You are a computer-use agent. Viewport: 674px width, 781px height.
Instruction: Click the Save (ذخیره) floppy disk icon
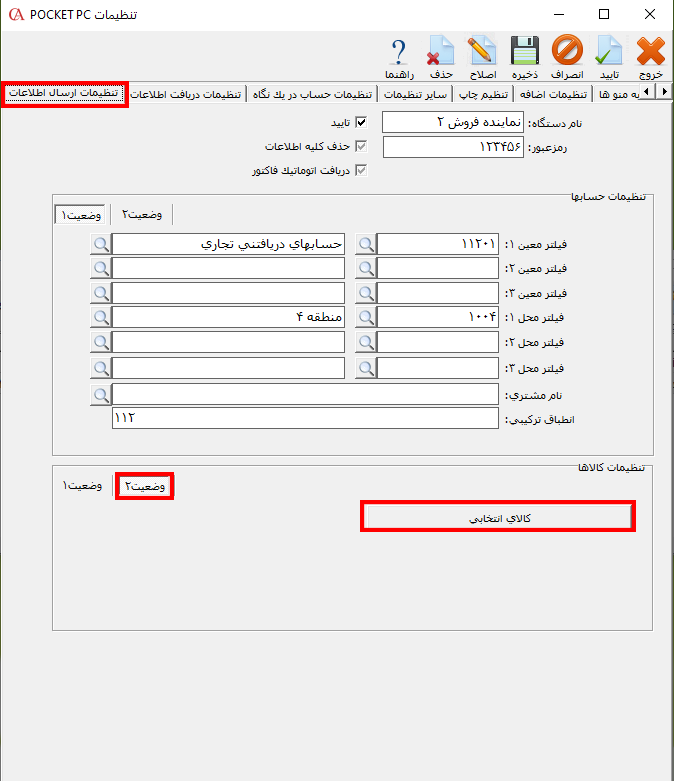525,51
